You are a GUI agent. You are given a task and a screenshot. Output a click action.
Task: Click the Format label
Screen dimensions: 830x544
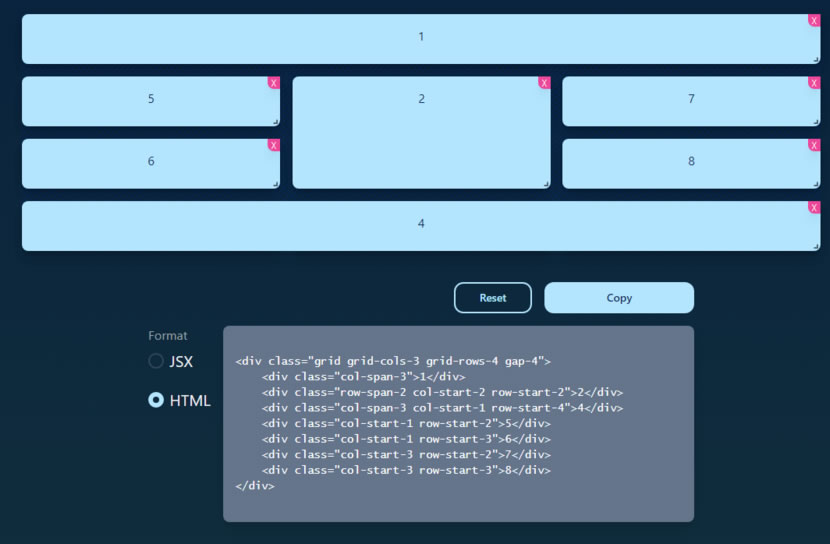168,336
